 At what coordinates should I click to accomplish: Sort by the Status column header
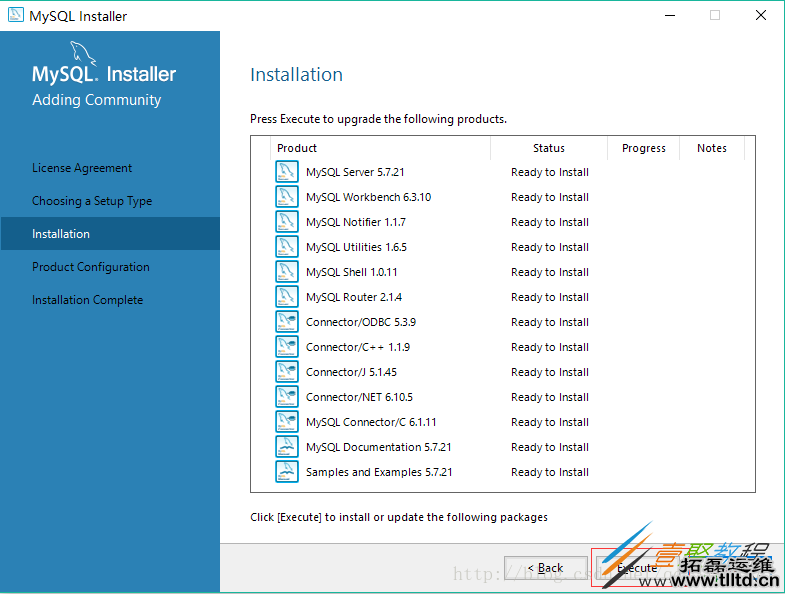click(x=549, y=148)
